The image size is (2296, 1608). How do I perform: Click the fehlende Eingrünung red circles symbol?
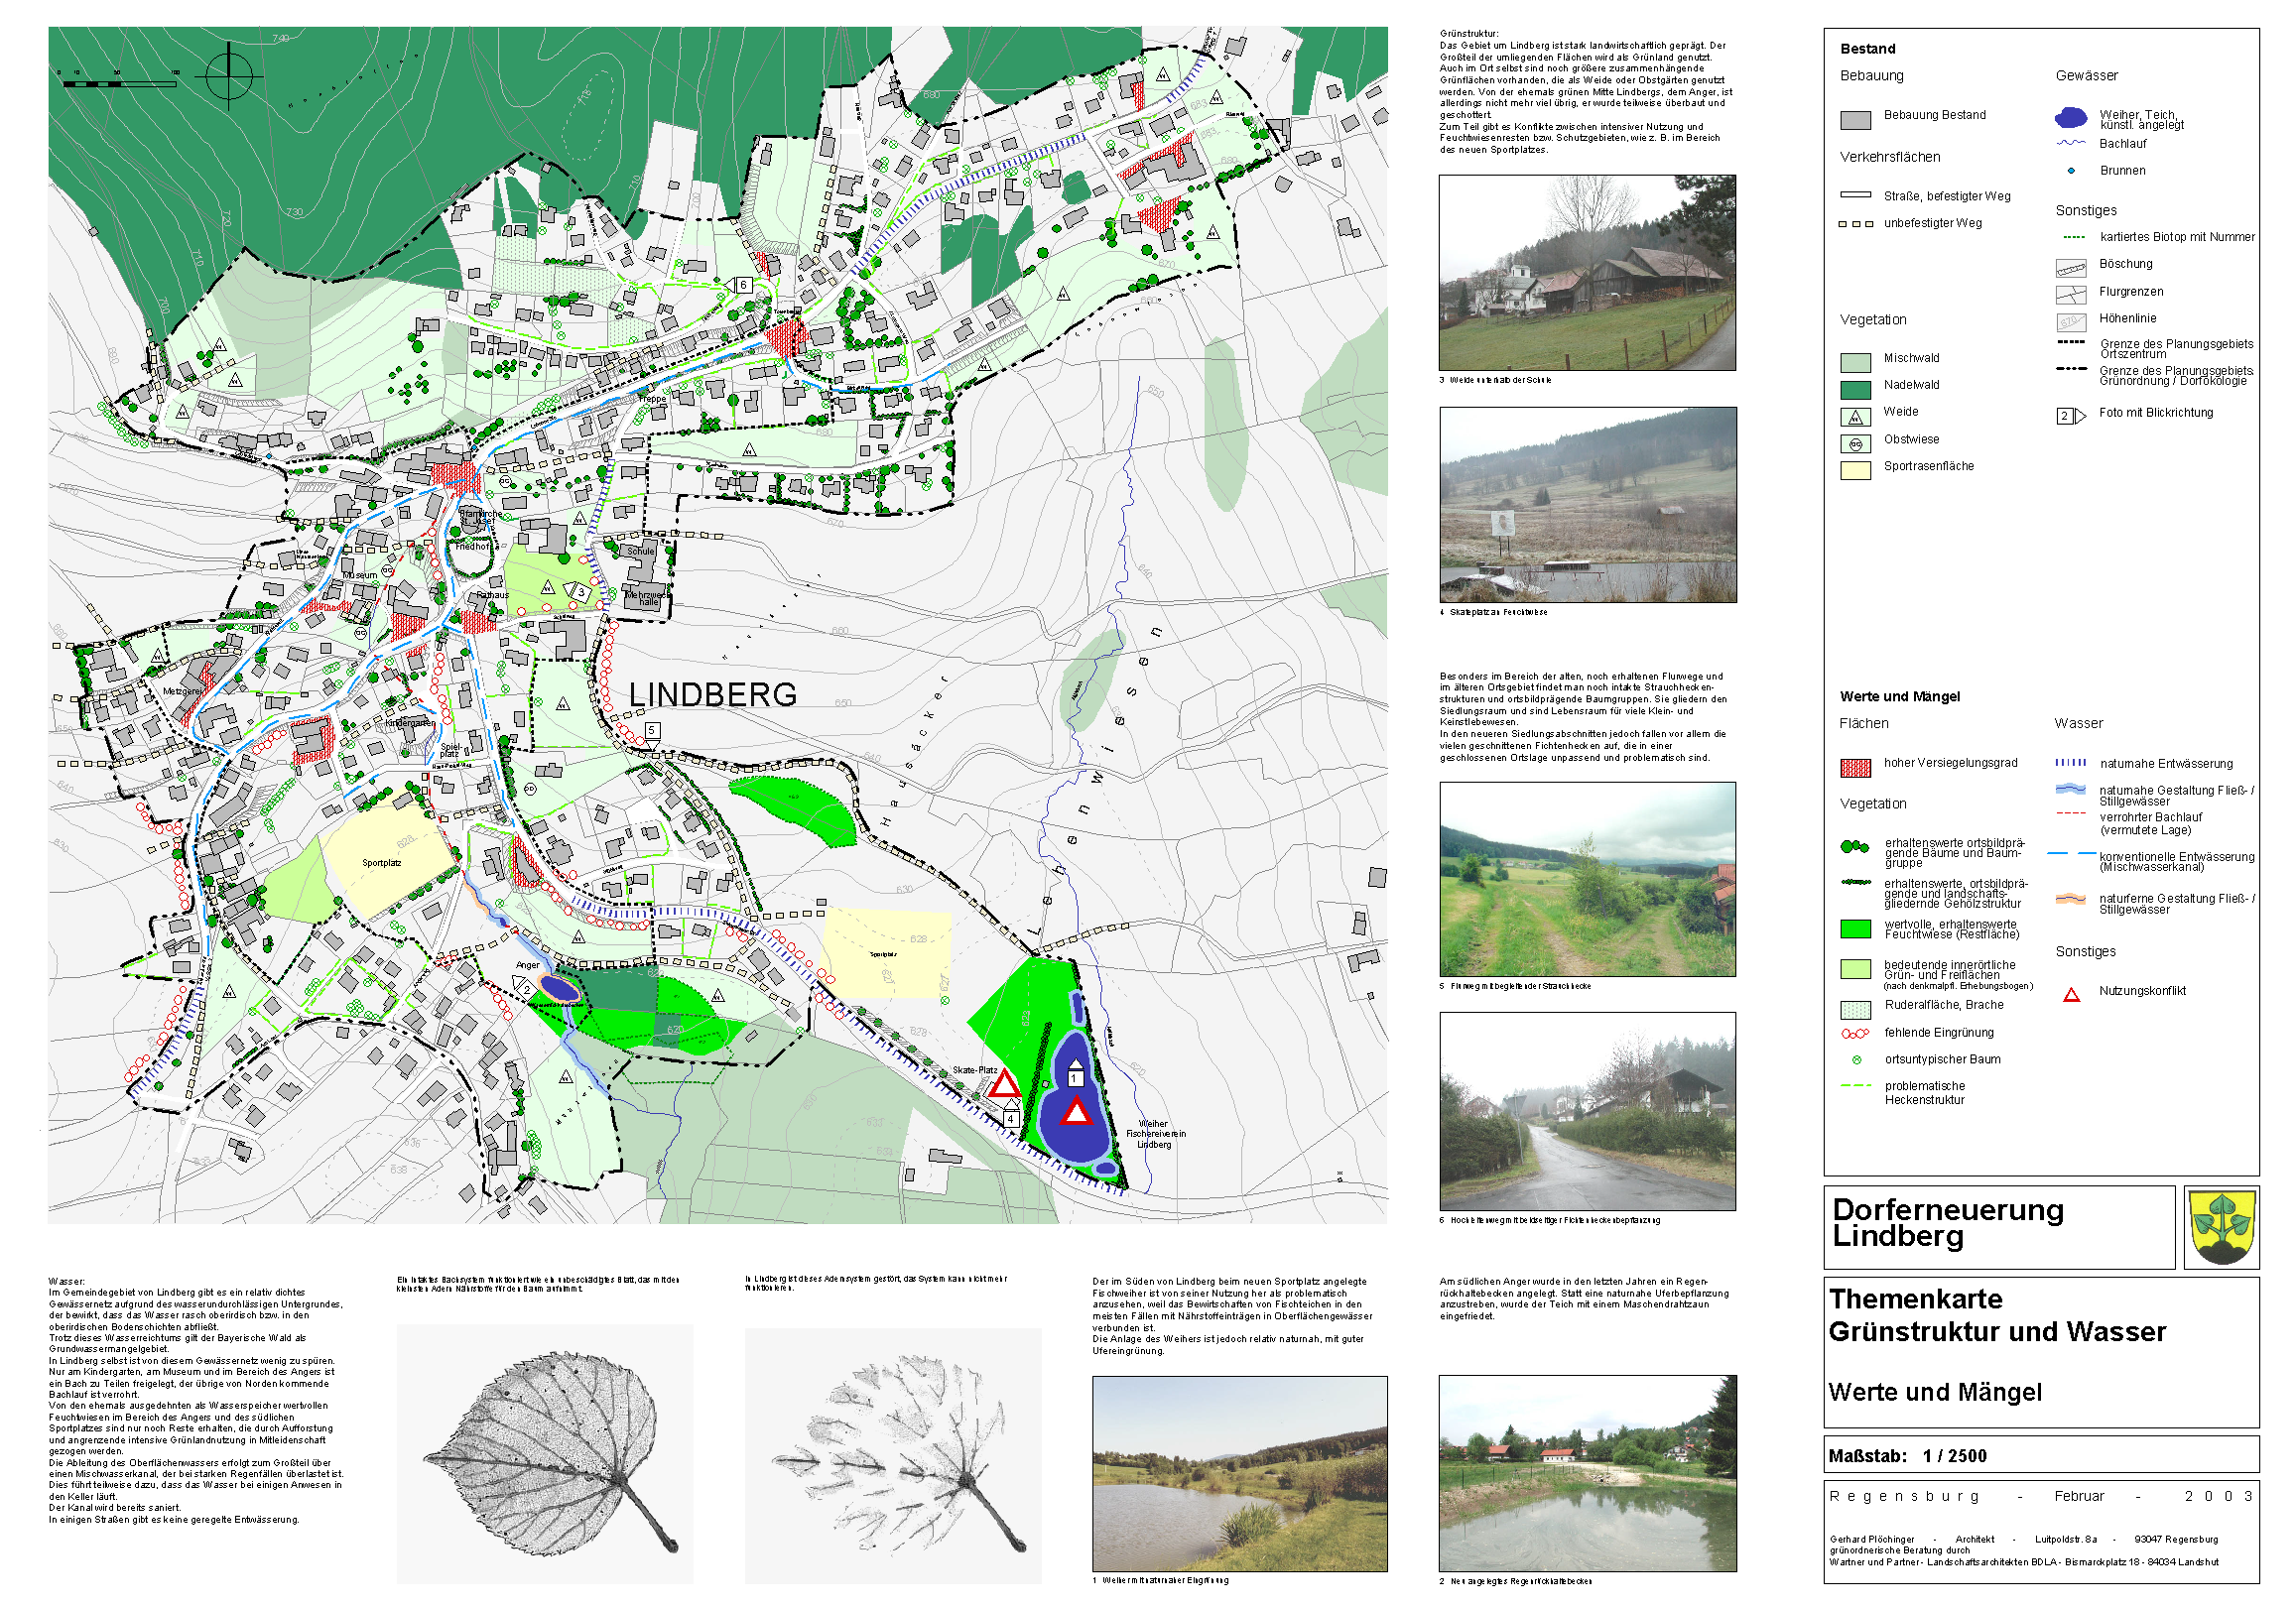(x=1854, y=1033)
